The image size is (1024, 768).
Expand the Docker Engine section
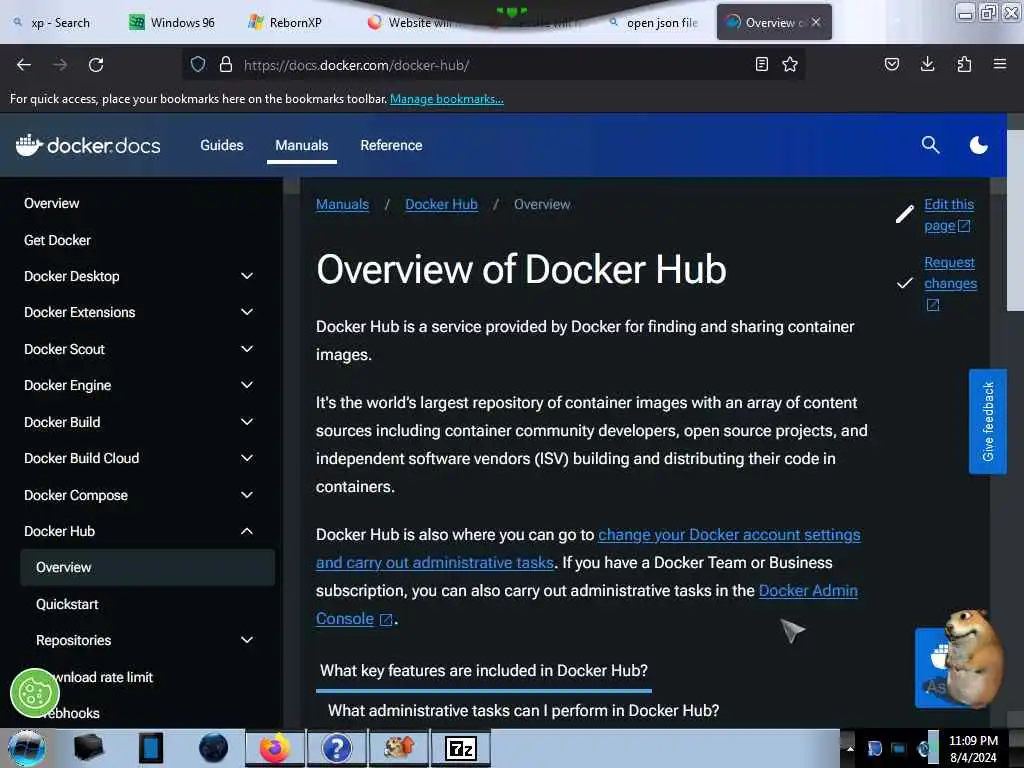(247, 385)
